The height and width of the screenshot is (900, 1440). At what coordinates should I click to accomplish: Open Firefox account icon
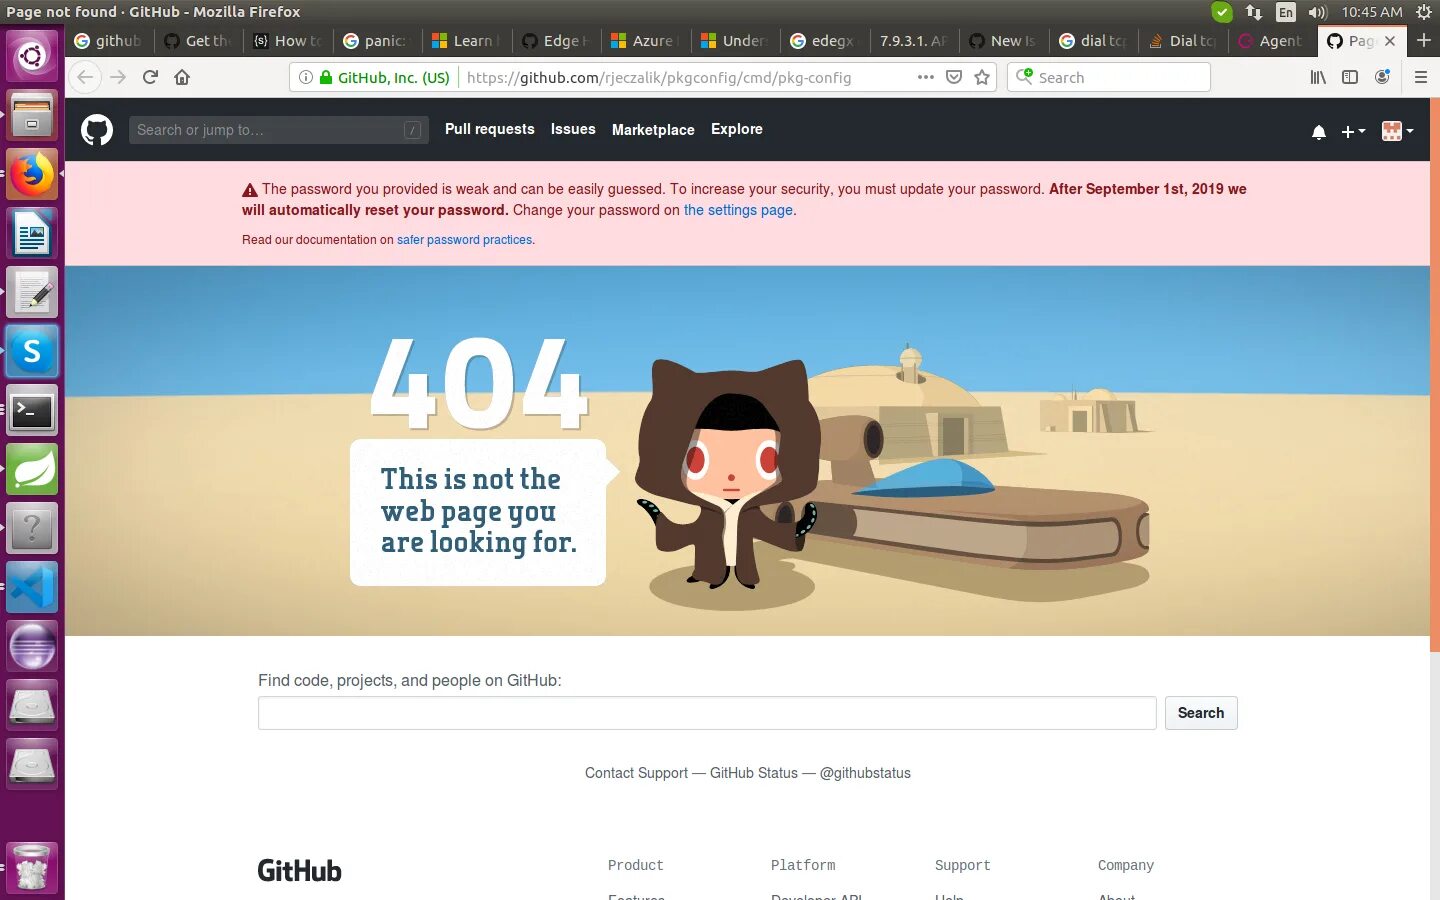(x=1382, y=77)
